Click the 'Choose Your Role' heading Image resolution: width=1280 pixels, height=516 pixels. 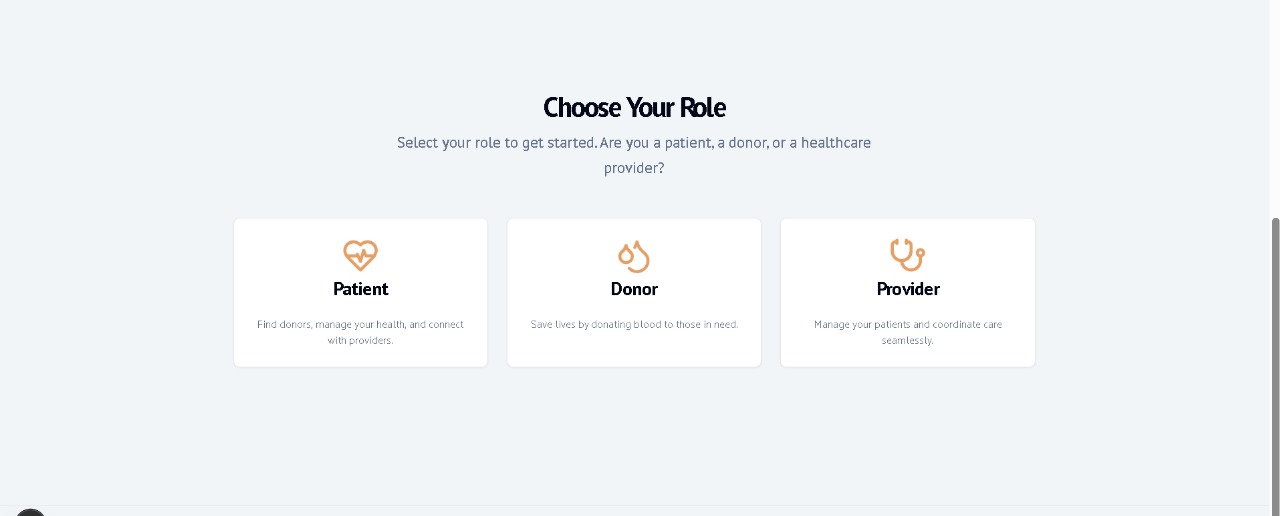pos(634,107)
